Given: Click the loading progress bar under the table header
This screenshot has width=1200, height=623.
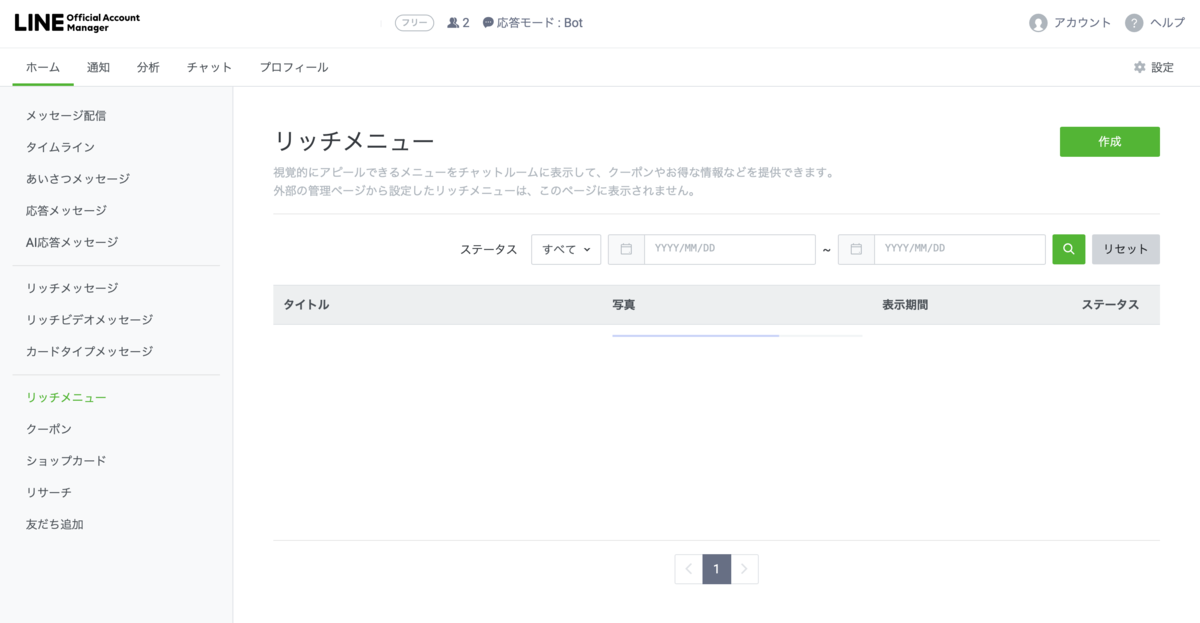Looking at the screenshot, I should coord(737,336).
